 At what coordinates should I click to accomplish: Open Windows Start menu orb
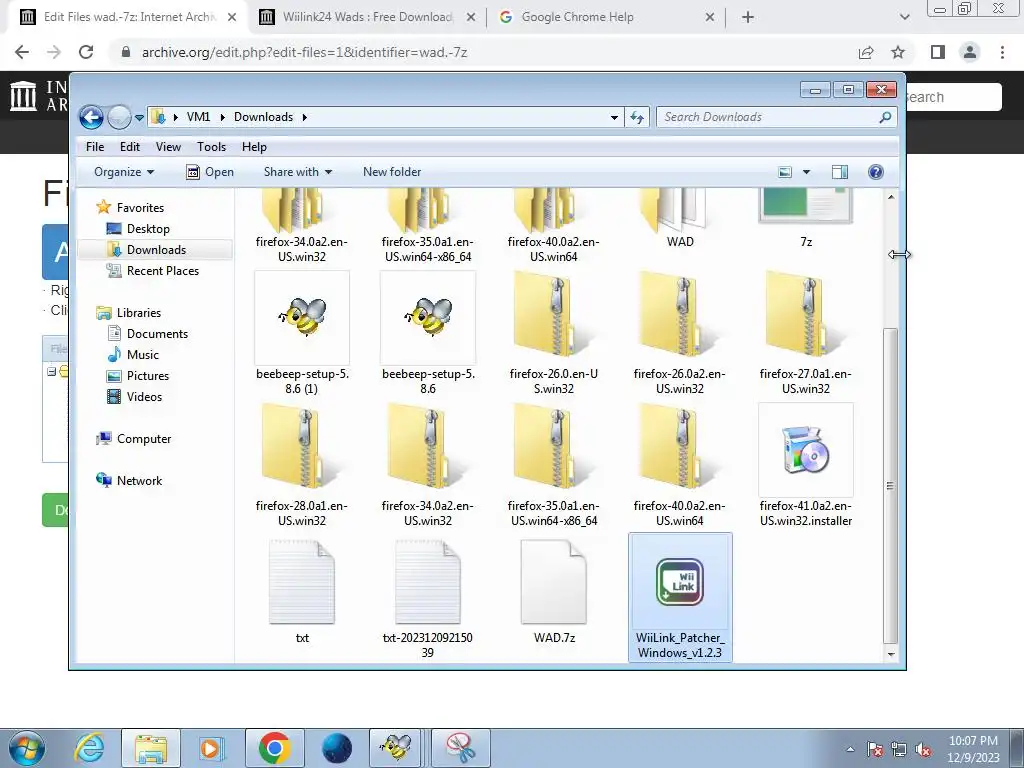point(27,748)
